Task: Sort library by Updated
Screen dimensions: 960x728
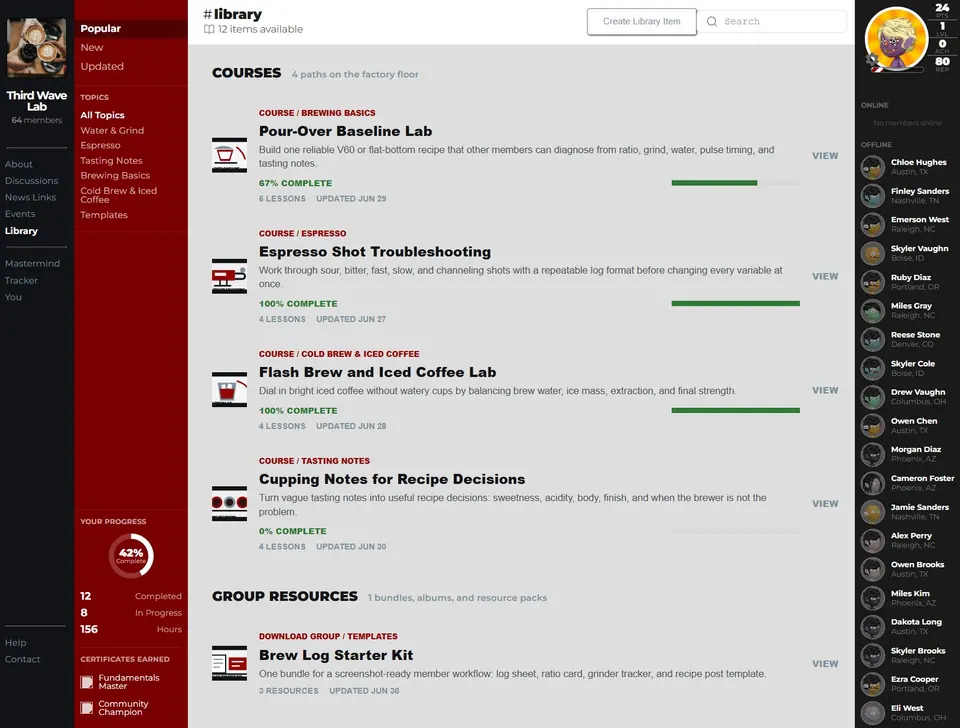Action: (x=102, y=66)
